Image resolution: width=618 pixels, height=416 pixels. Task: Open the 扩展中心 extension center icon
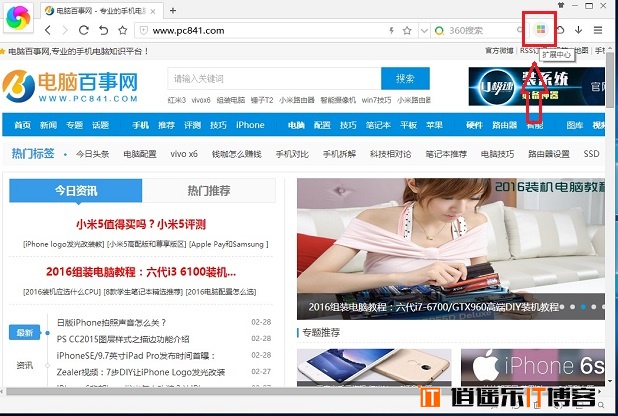pyautogui.click(x=541, y=30)
